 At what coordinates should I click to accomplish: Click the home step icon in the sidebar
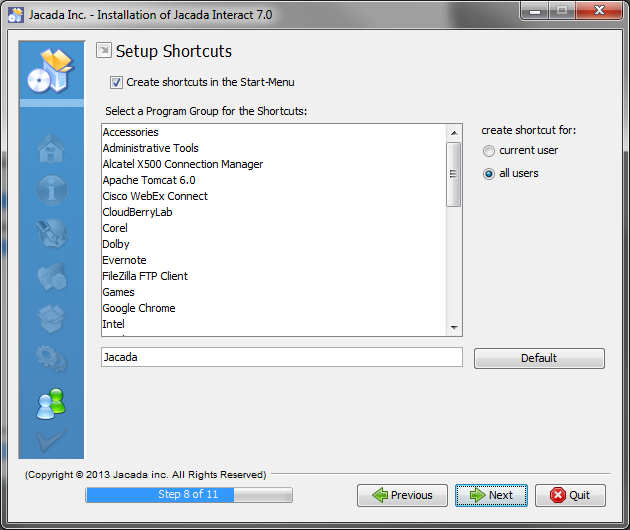click(x=51, y=148)
